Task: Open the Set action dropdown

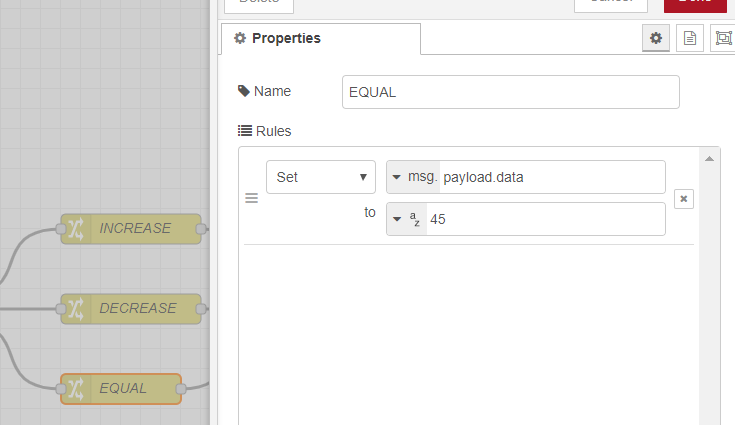Action: point(320,177)
